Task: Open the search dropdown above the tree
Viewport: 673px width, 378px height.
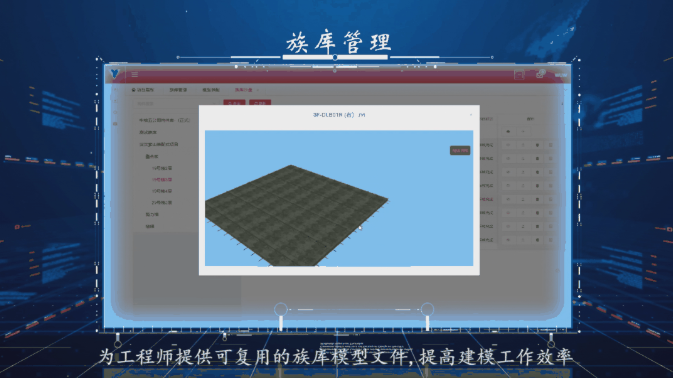Action: pyautogui.click(x=176, y=103)
